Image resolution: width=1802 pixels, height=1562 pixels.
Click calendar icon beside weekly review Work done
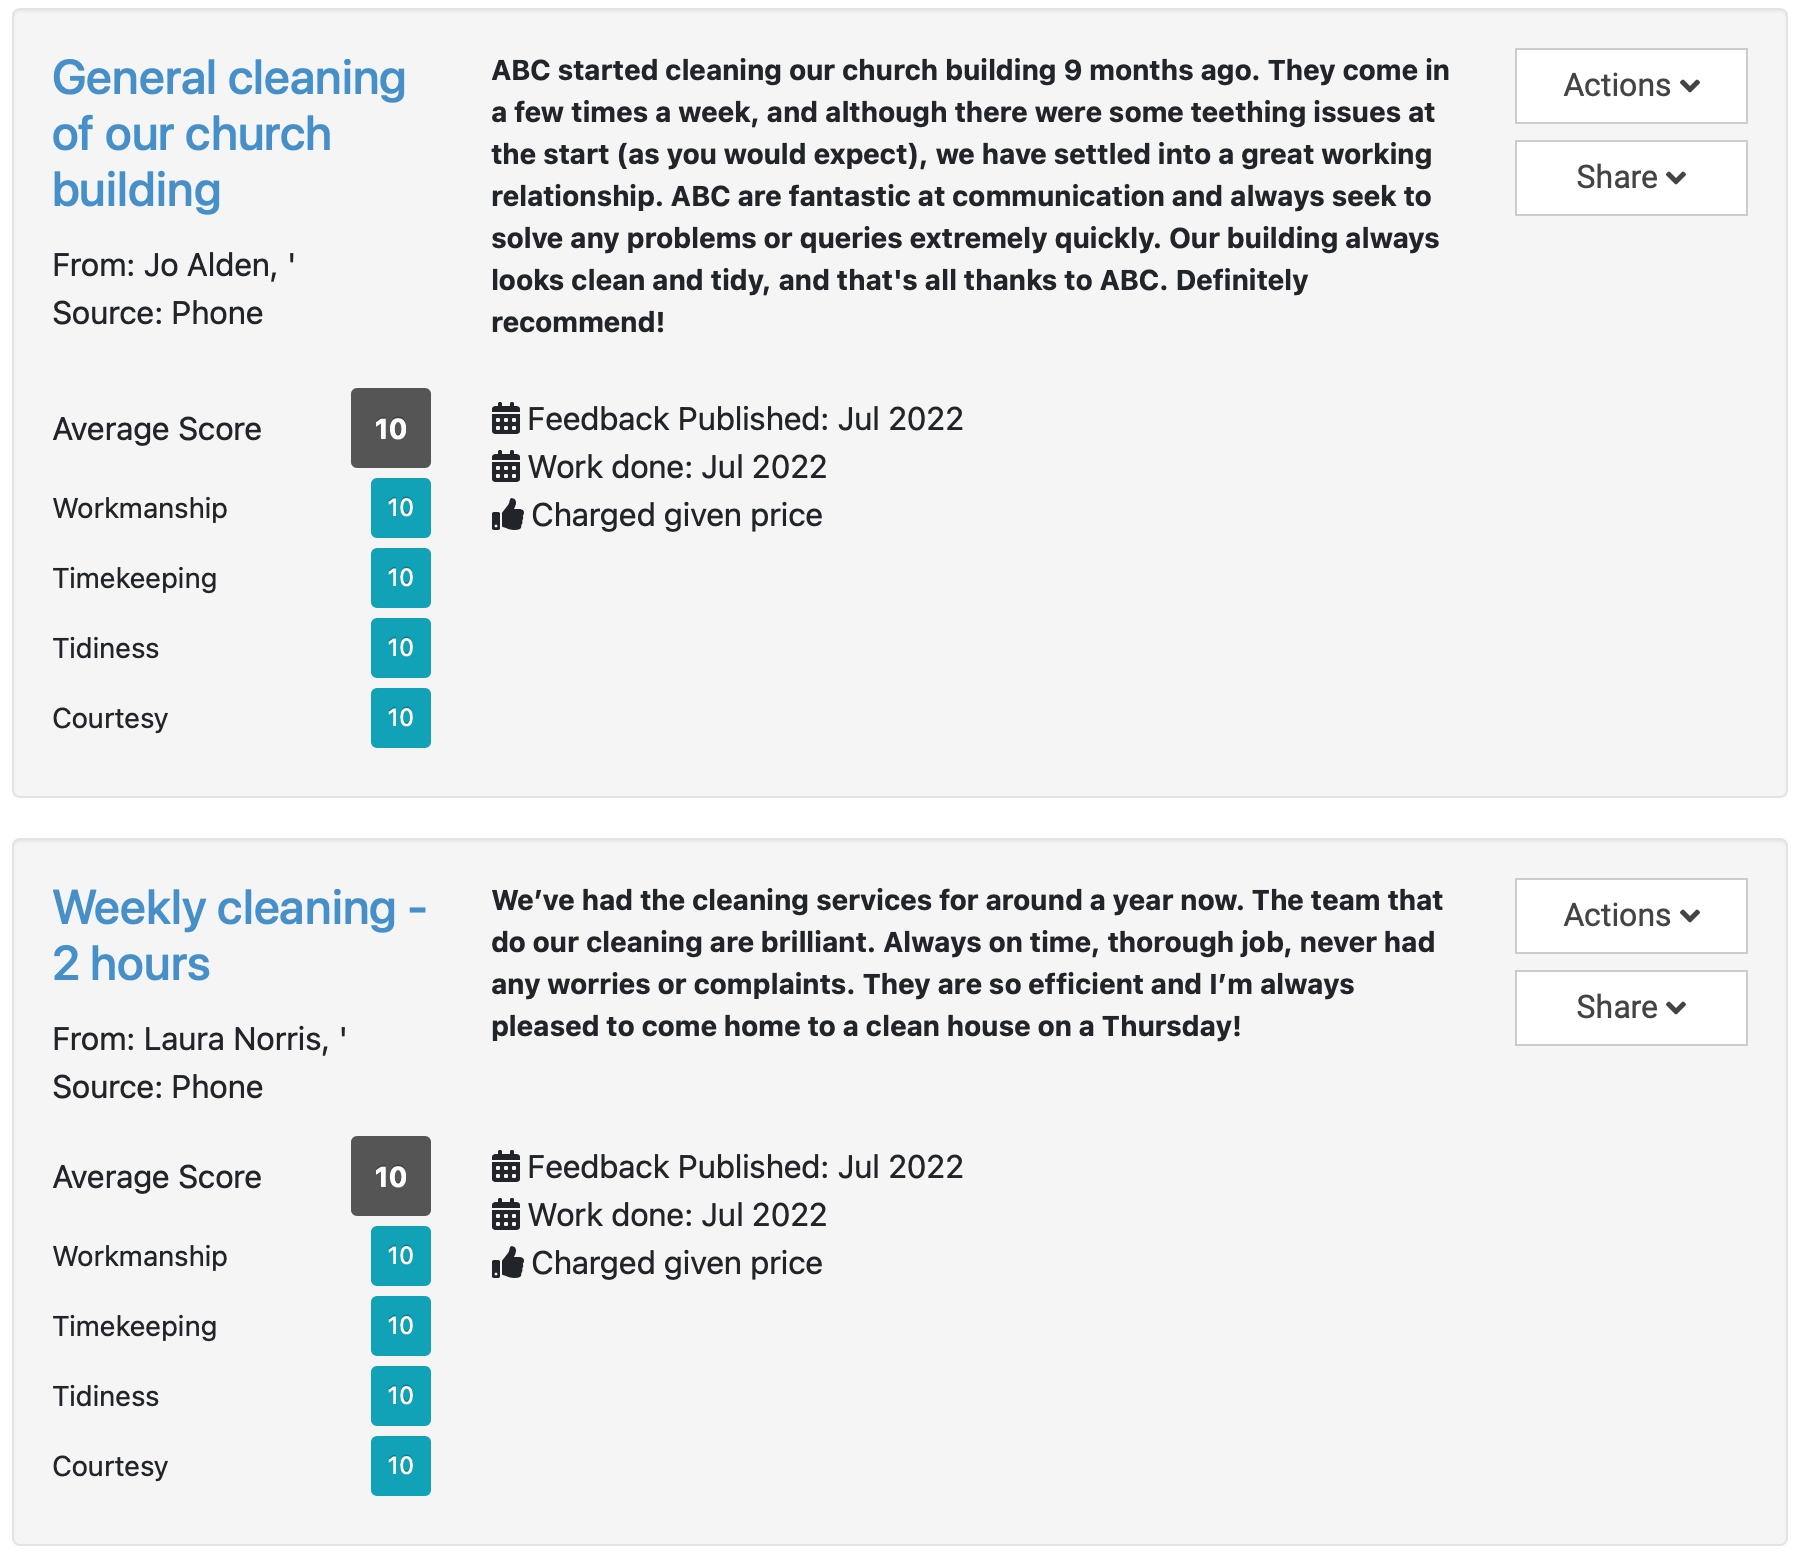tap(506, 1215)
